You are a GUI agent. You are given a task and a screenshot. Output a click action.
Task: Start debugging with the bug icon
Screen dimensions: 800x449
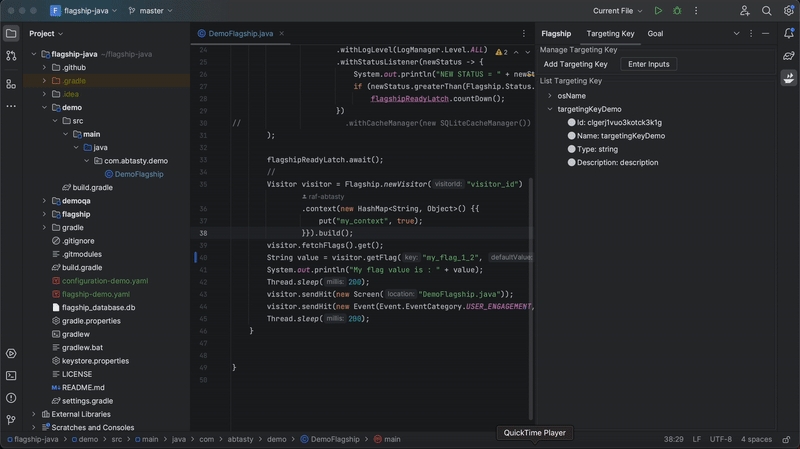[x=677, y=11]
